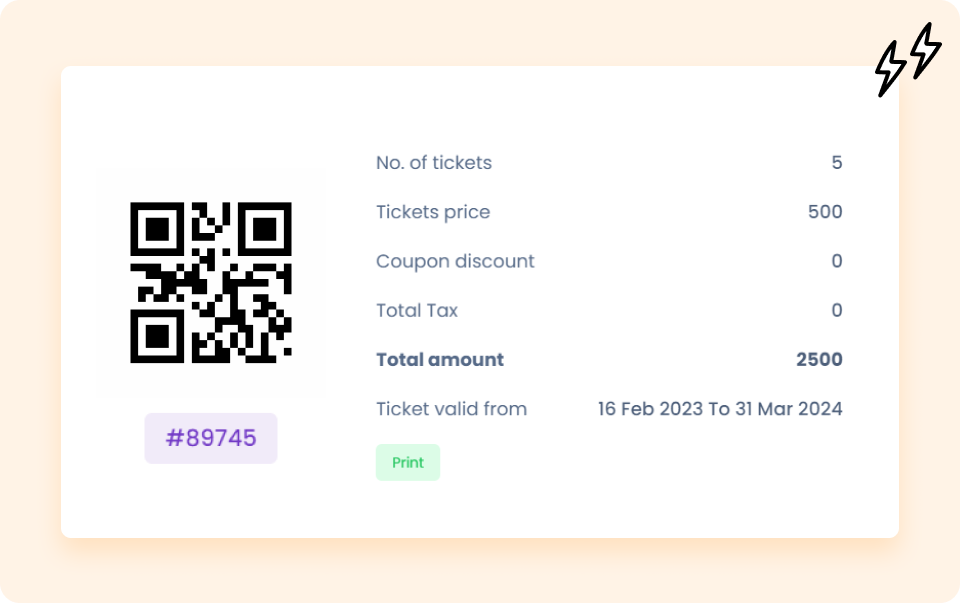Click the total amount value 2500
The image size is (960, 603).
tap(819, 359)
